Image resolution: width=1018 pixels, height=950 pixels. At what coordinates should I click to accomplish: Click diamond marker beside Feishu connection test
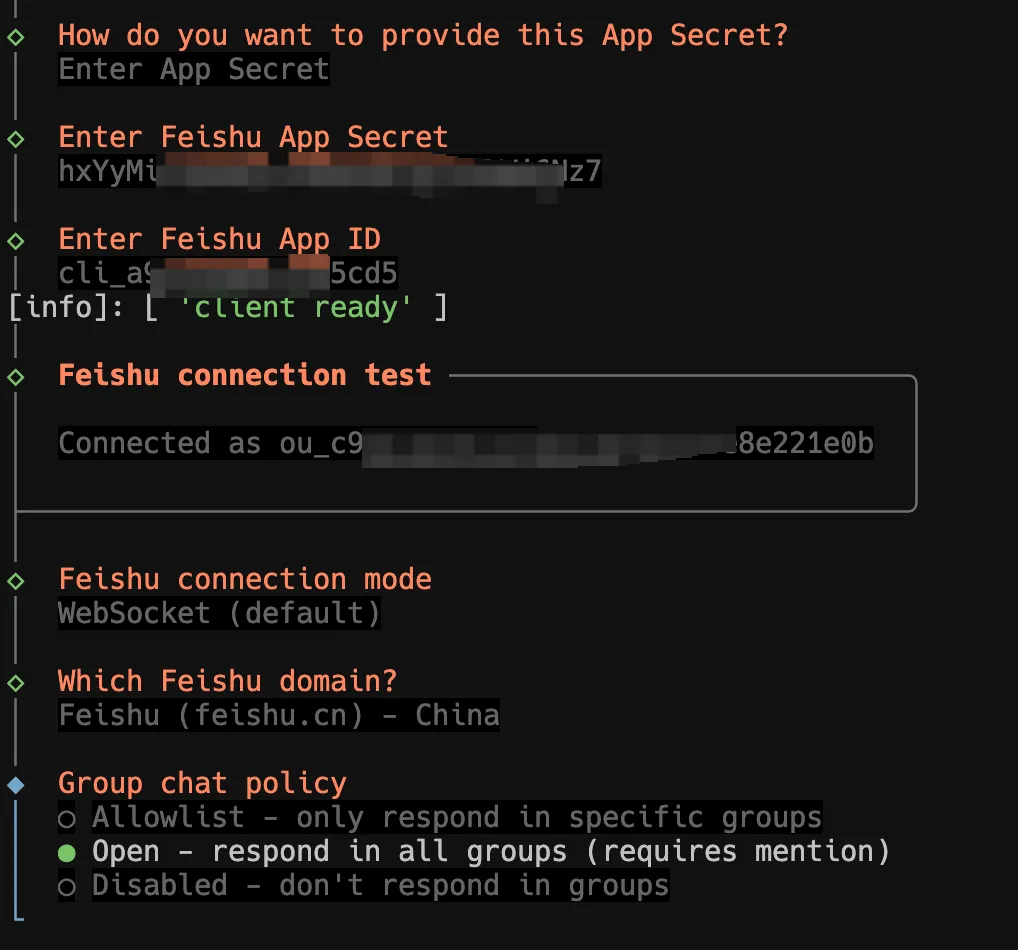pos(15,377)
